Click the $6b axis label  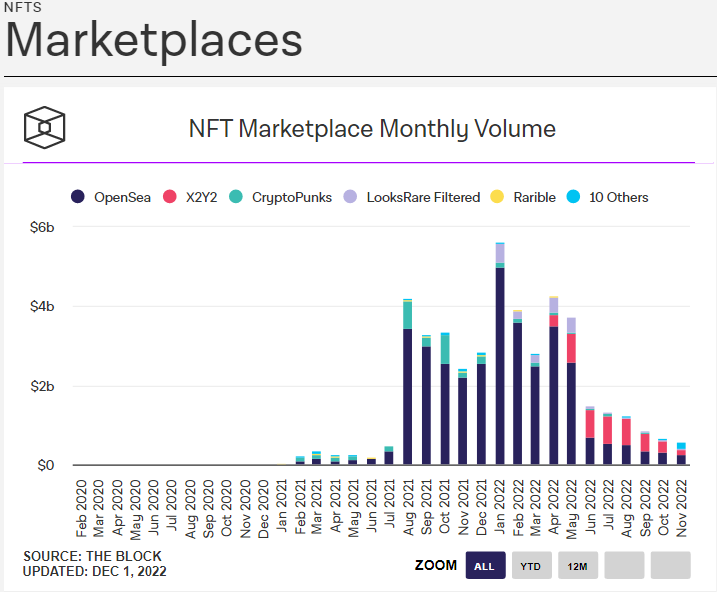(x=42, y=227)
